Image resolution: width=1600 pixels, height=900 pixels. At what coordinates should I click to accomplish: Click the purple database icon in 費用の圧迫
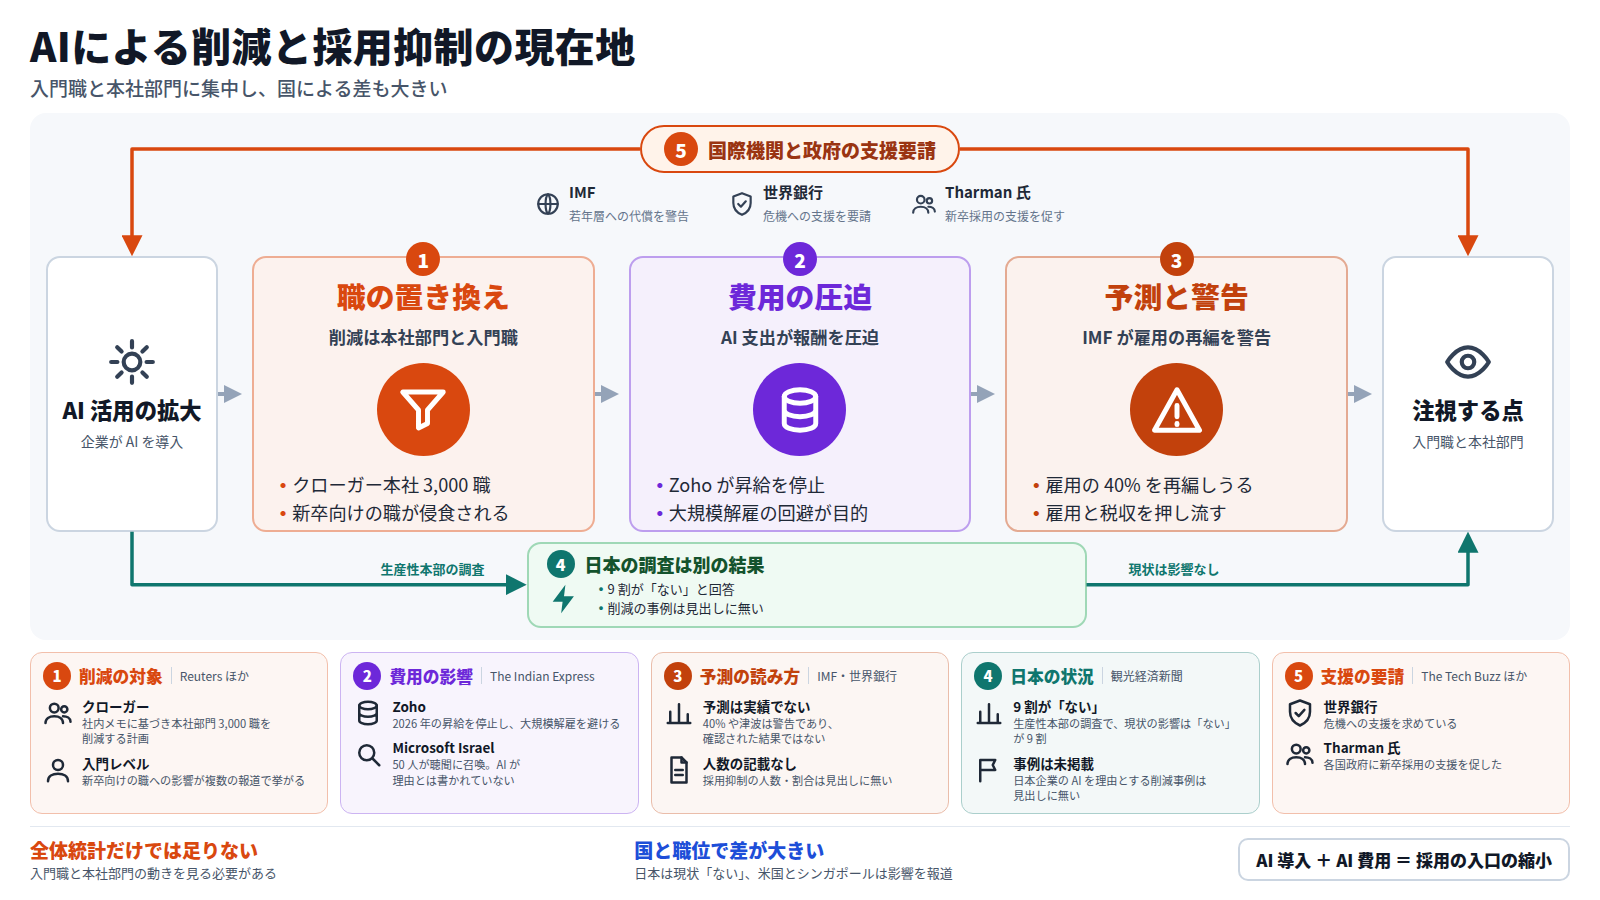click(799, 410)
